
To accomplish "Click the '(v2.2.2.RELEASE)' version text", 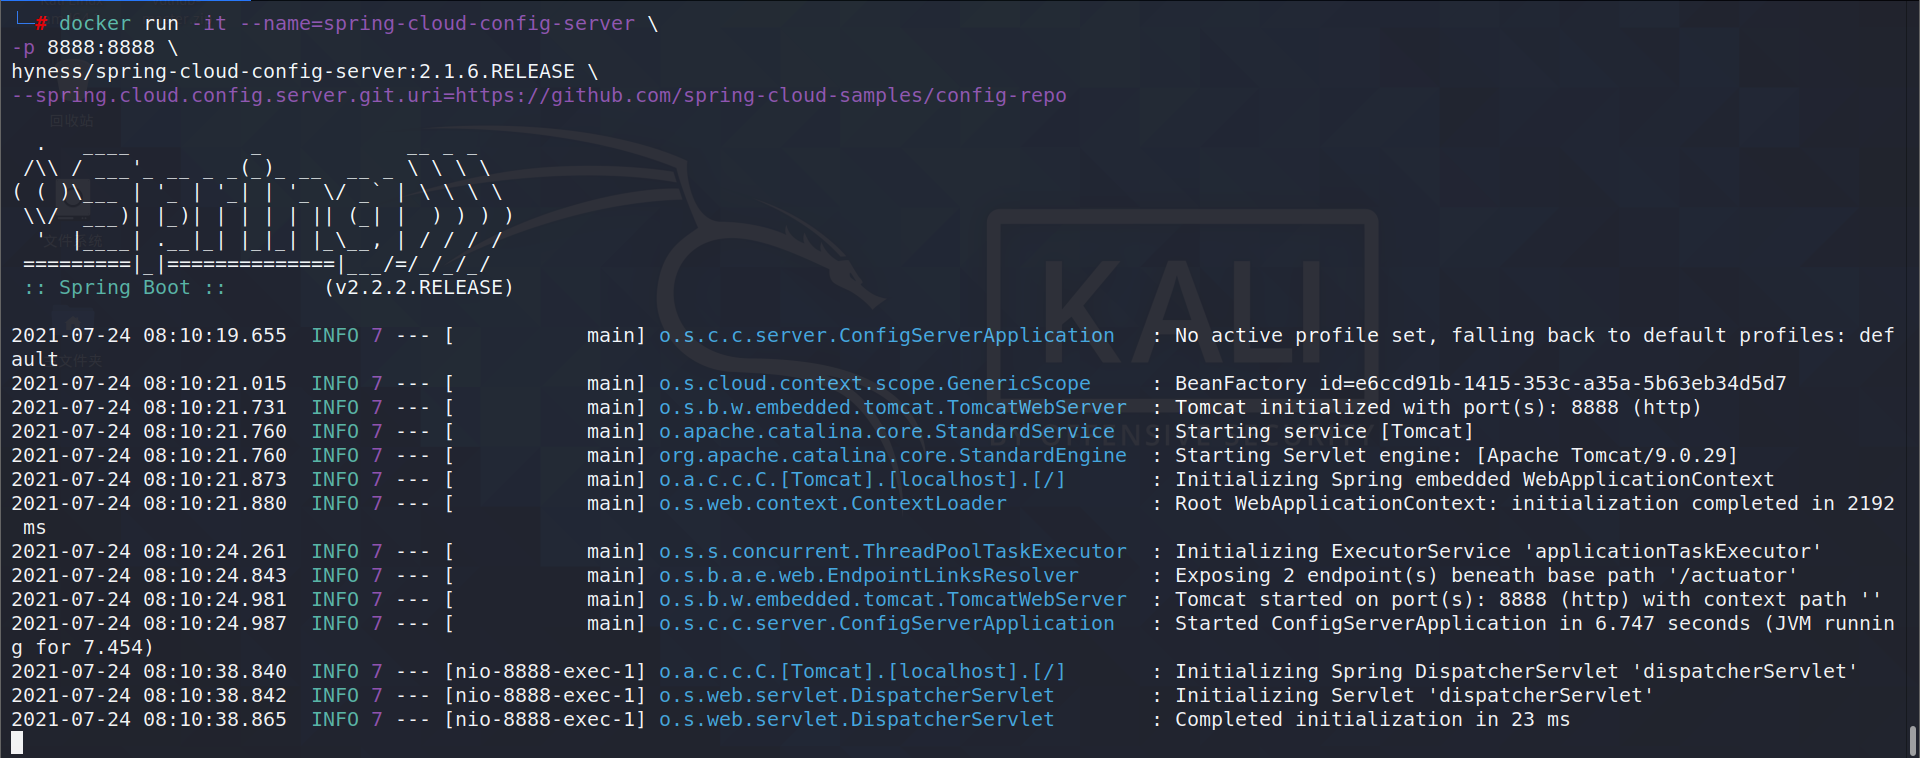I will (419, 288).
